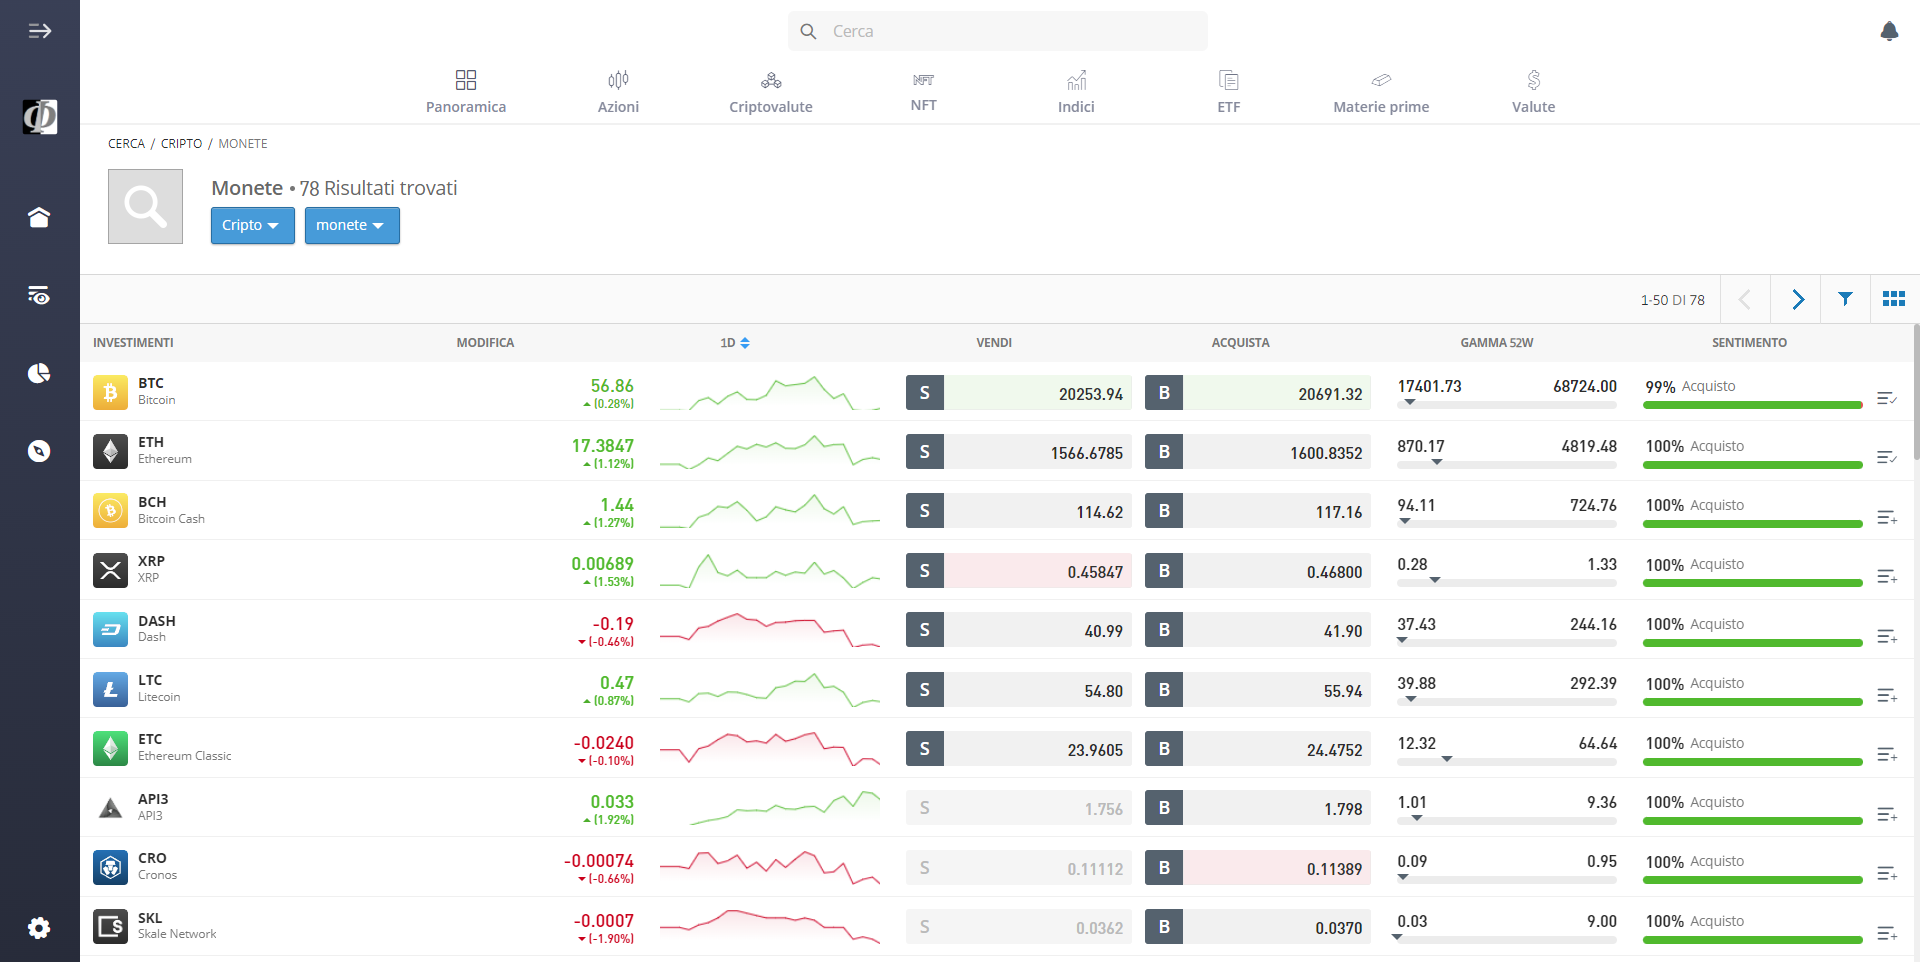Viewport: 1920px width, 962px height.
Task: Buy CRO at 0.11389
Action: coord(1258,868)
